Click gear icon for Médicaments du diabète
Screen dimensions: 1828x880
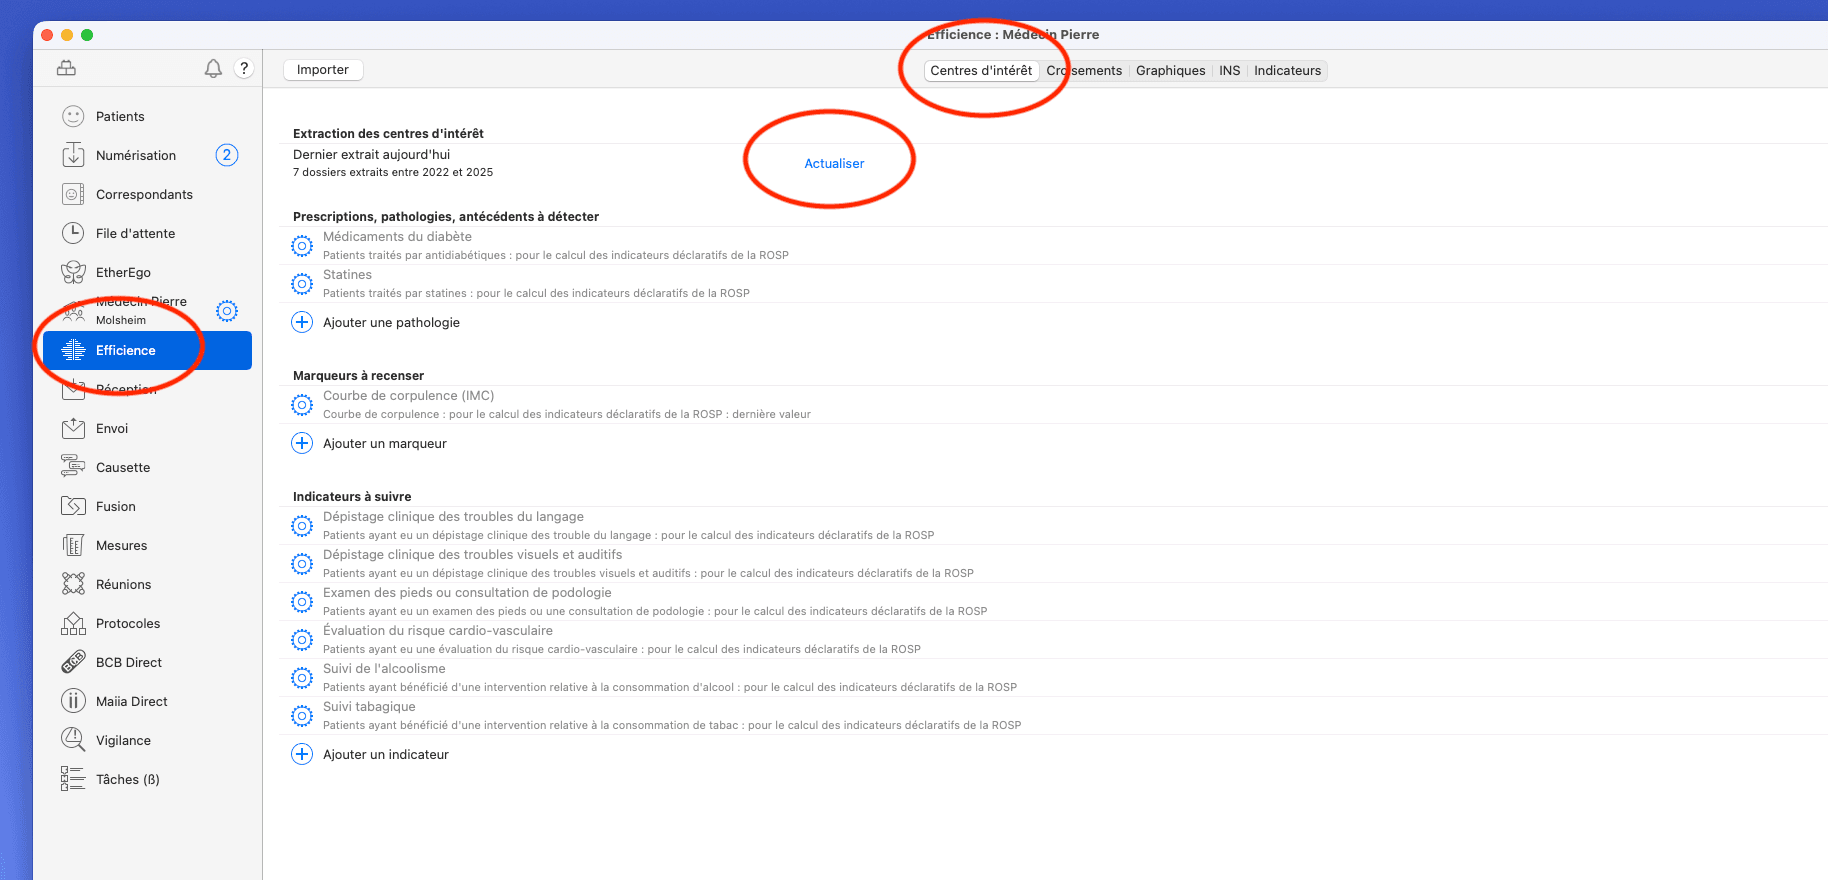tap(302, 246)
